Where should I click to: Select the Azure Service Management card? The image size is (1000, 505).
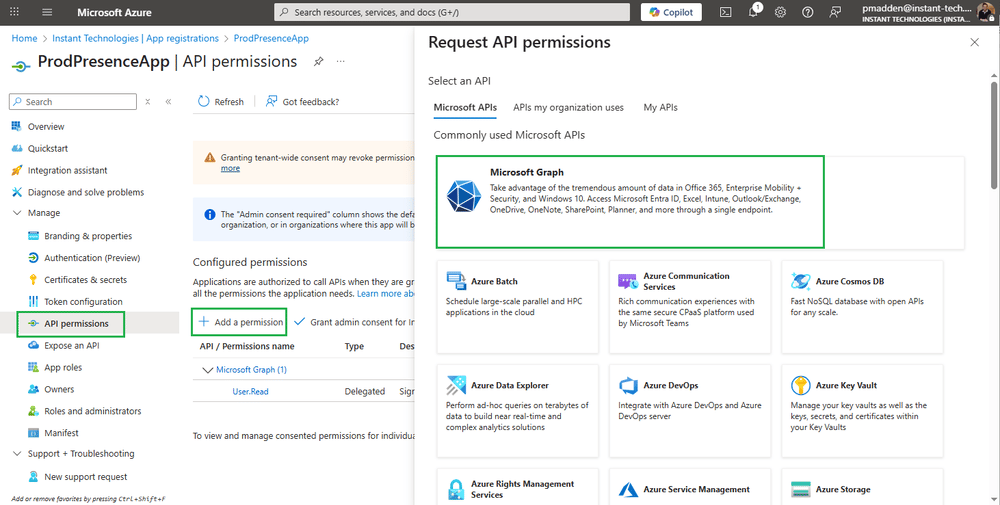point(690,487)
